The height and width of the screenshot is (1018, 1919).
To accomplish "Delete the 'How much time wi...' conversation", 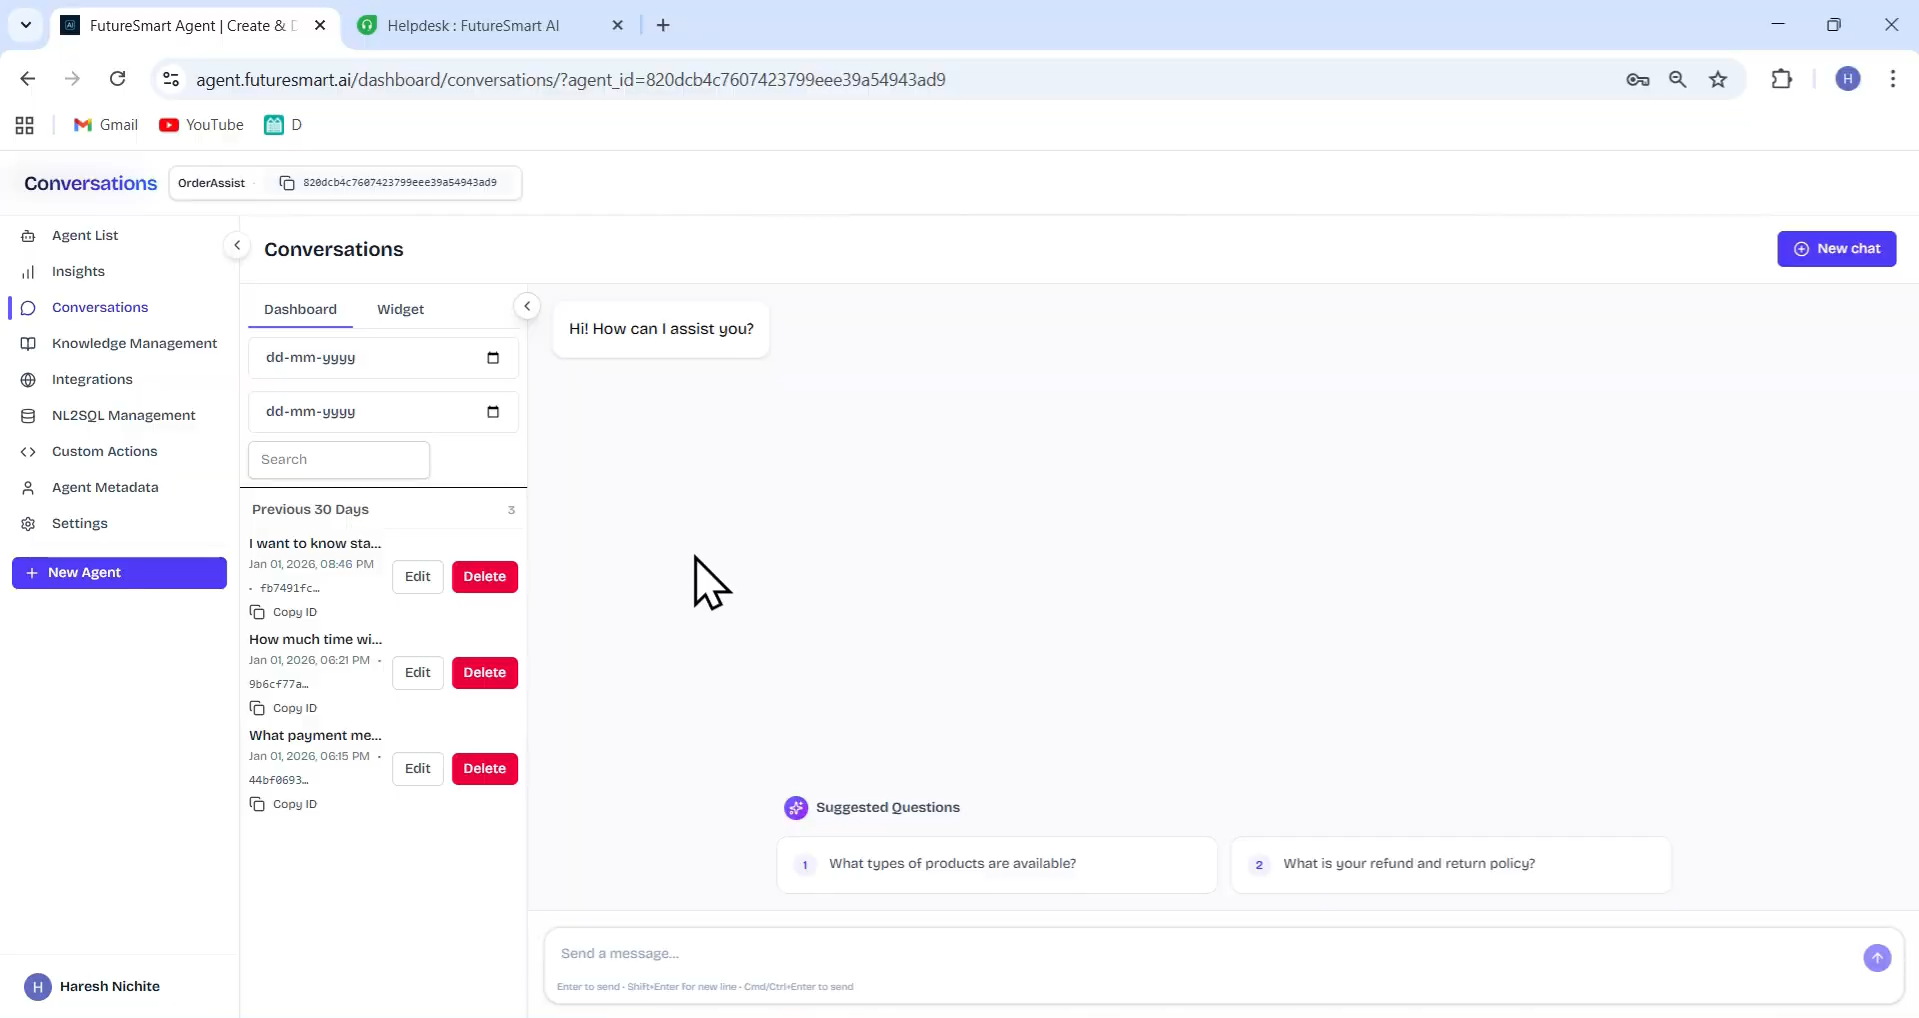I will click(x=485, y=673).
